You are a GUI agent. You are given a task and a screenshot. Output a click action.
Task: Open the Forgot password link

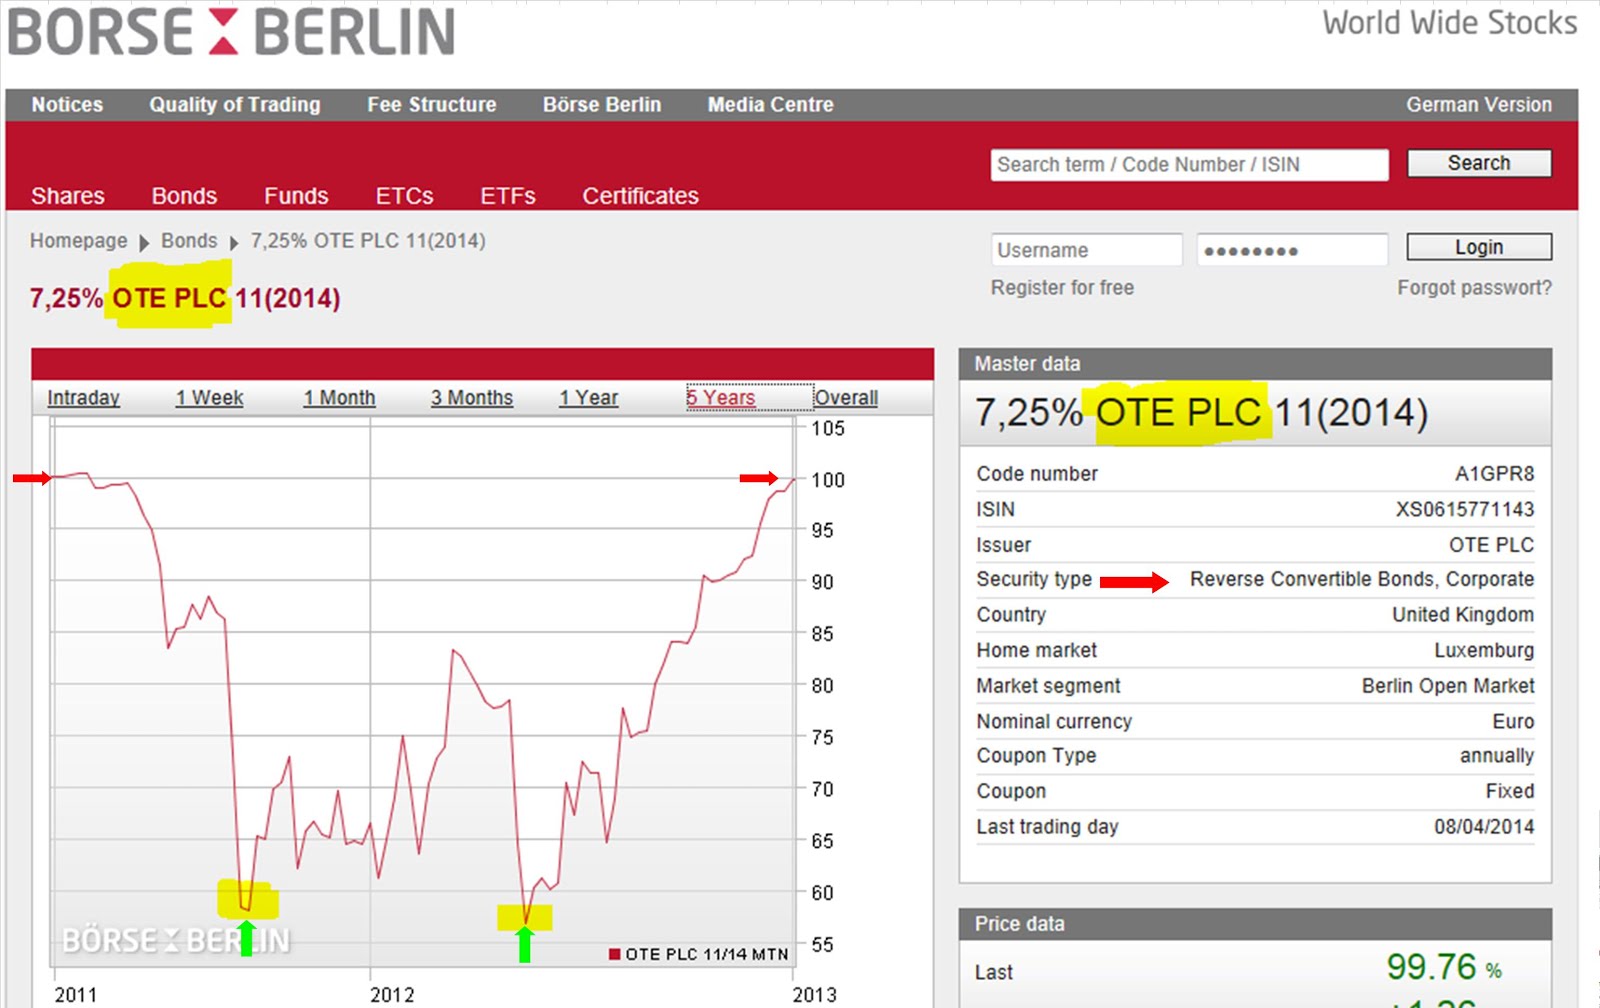1474,287
